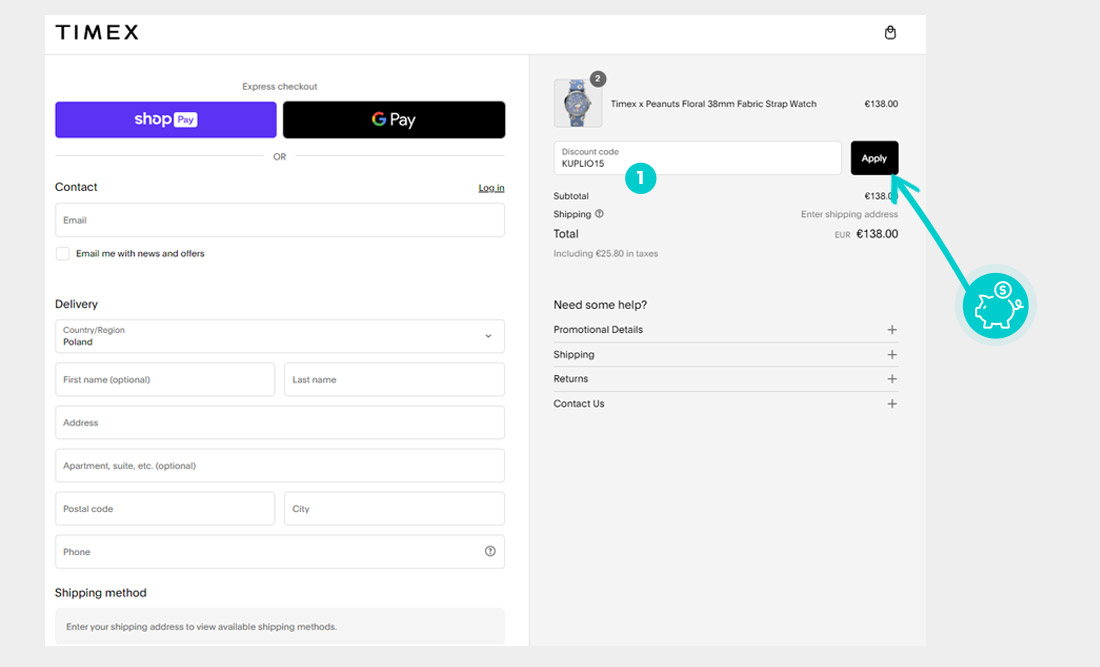Pay with Google Pay express checkout

click(394, 120)
